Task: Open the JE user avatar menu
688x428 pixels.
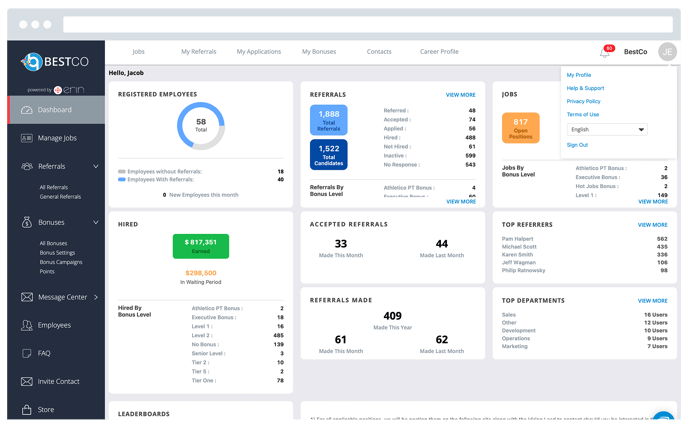Action: [667, 52]
